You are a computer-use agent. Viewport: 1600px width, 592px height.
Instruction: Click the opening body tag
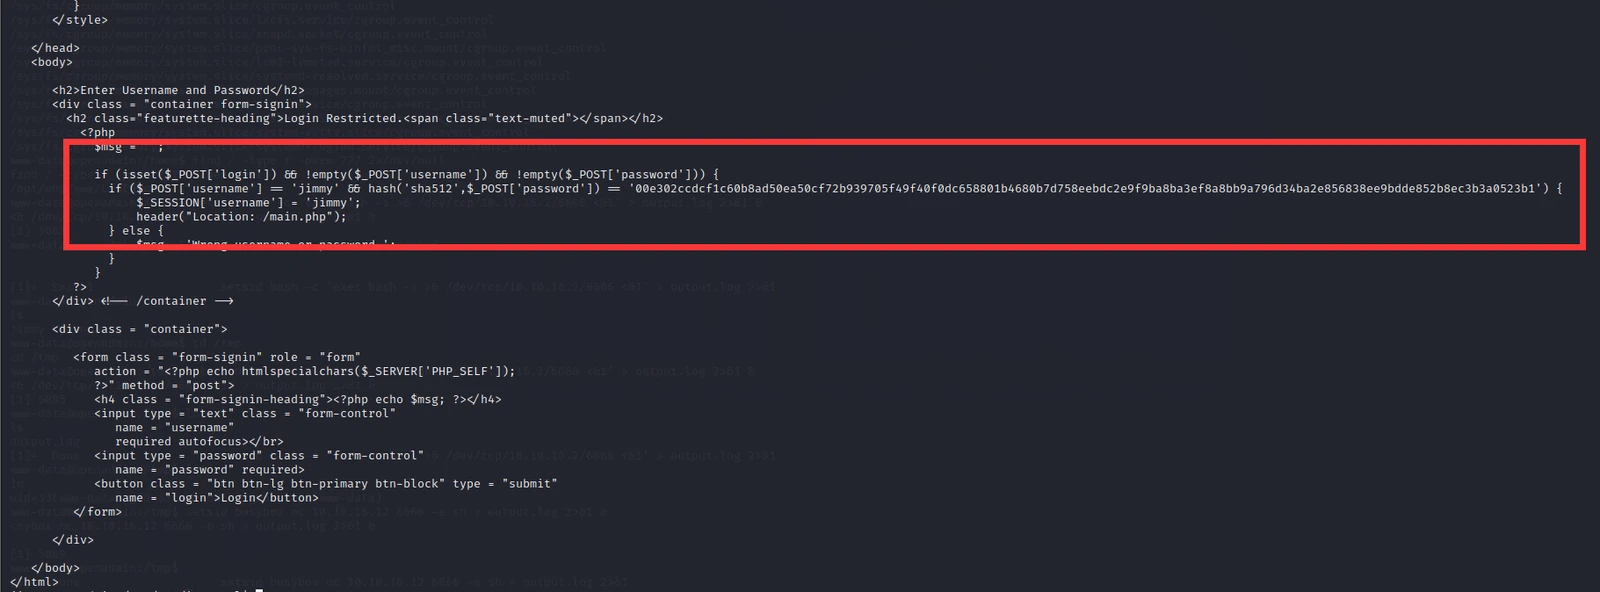pos(52,62)
